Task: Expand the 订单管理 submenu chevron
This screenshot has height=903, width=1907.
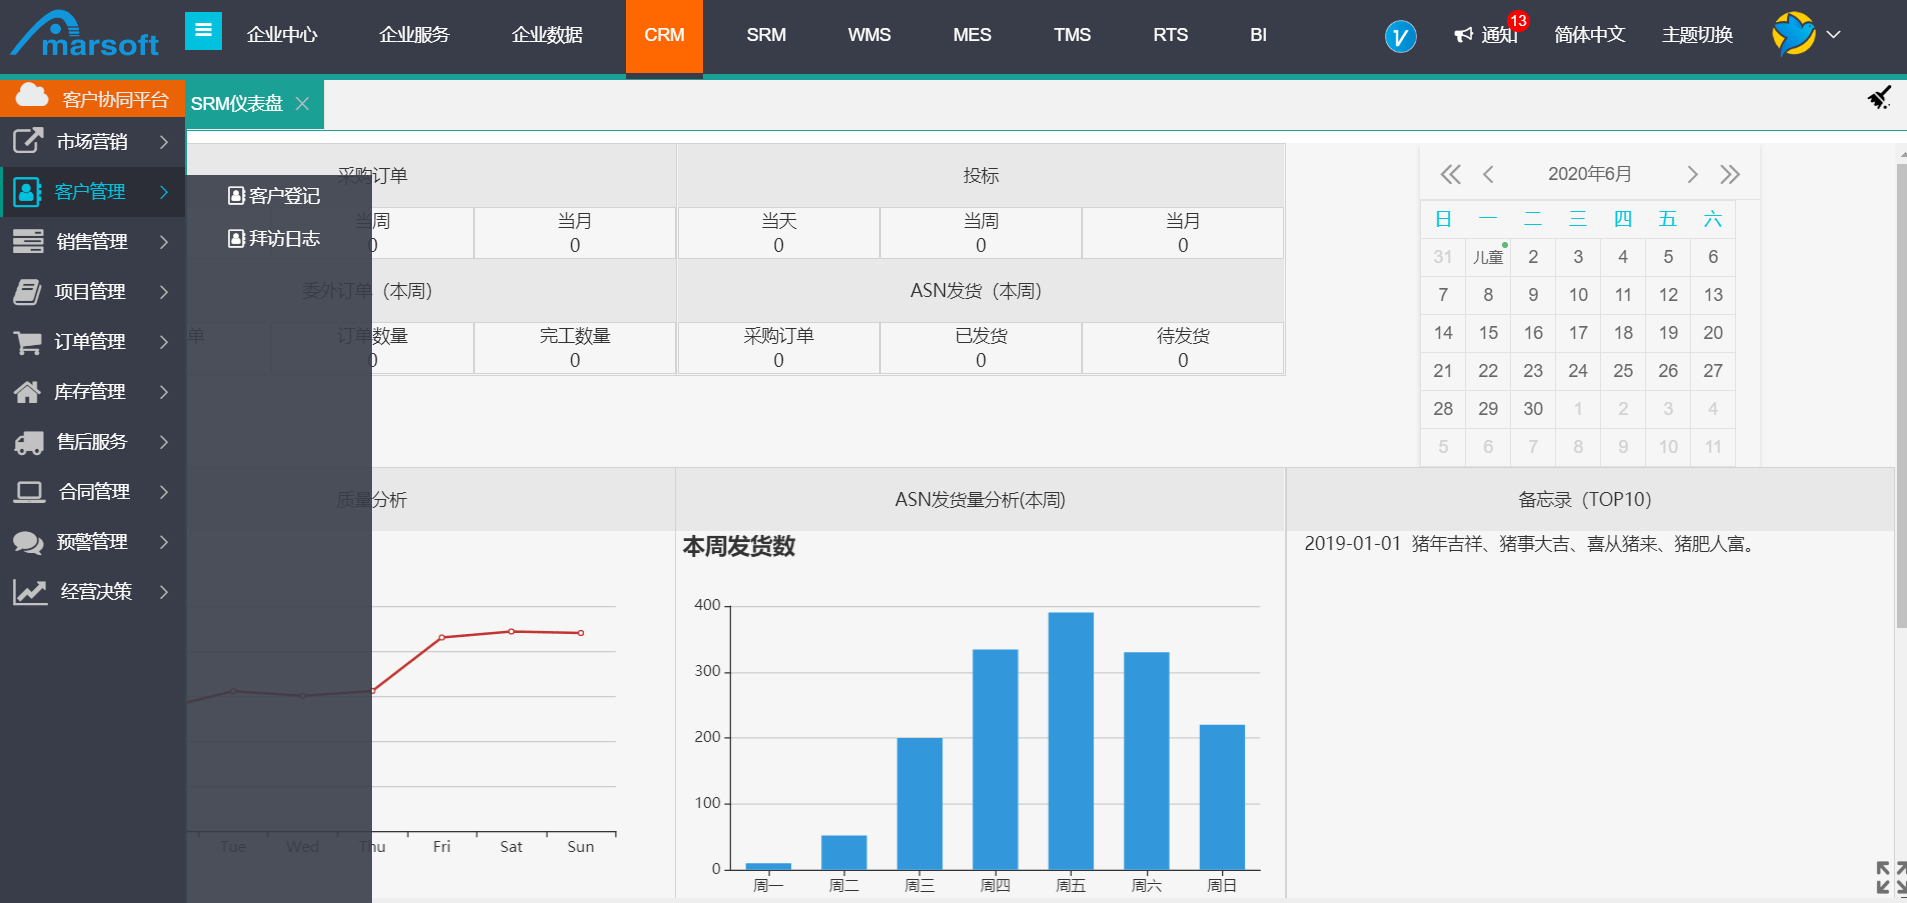Action: tap(164, 342)
